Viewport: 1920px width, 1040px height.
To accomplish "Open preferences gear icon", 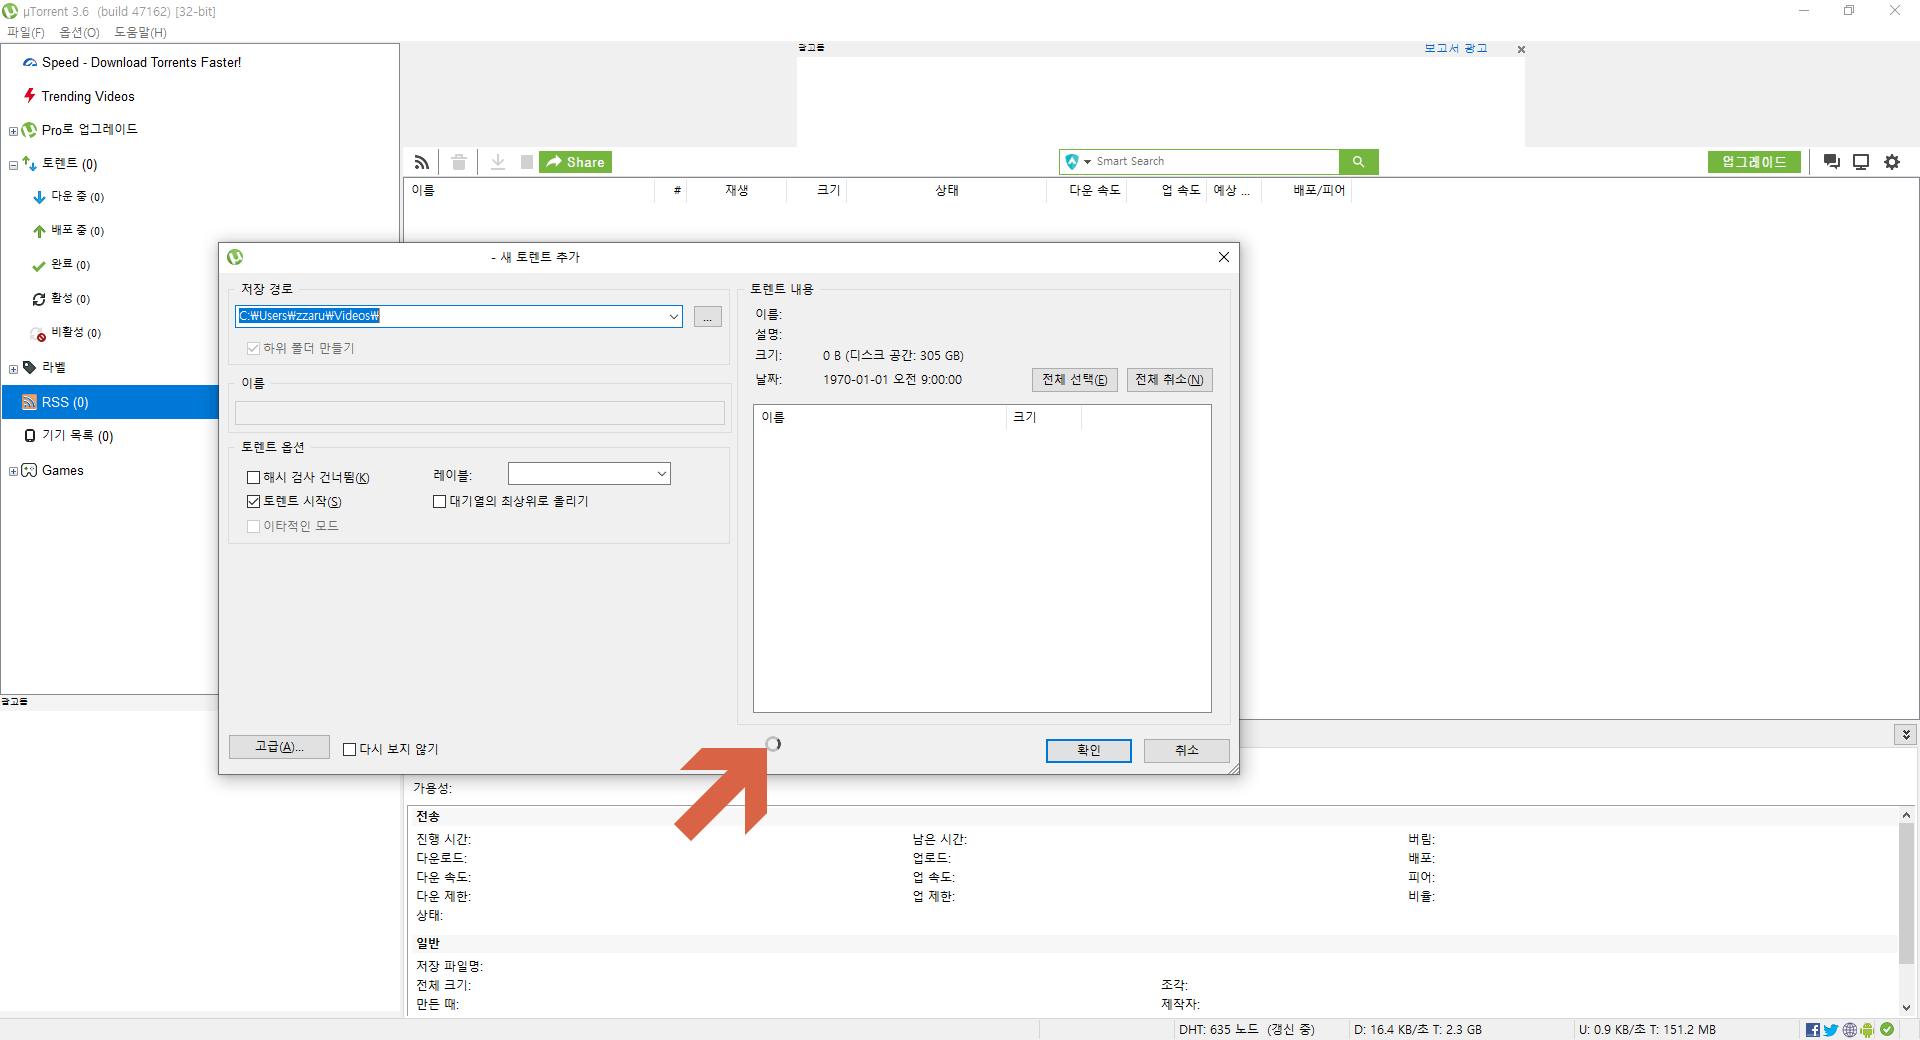I will coord(1892,162).
